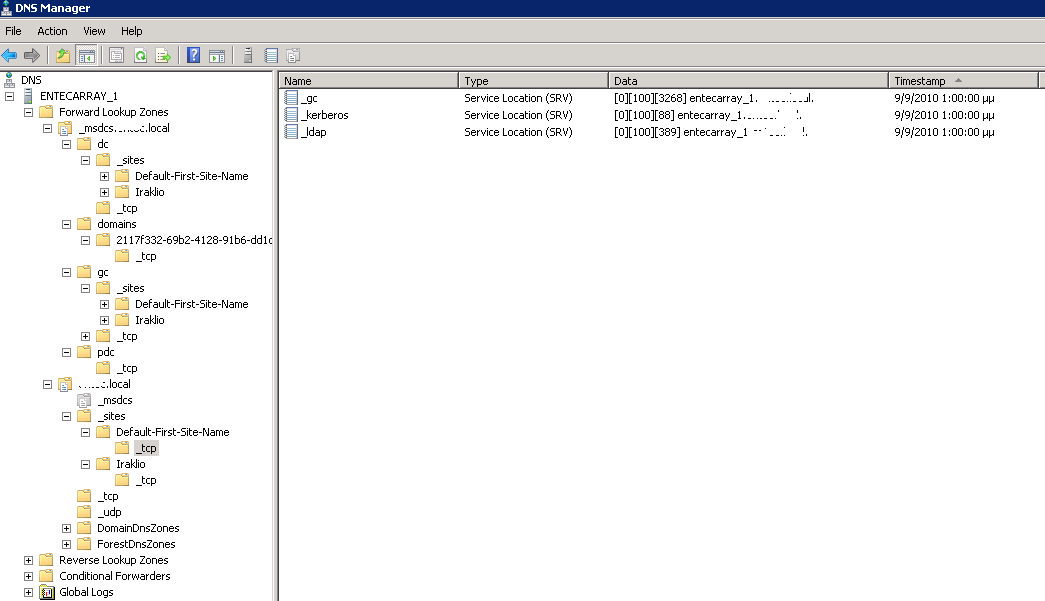Viewport: 1045px width, 601px height.
Task: Toggle Show/Hide Console Tree button
Action: (87, 56)
